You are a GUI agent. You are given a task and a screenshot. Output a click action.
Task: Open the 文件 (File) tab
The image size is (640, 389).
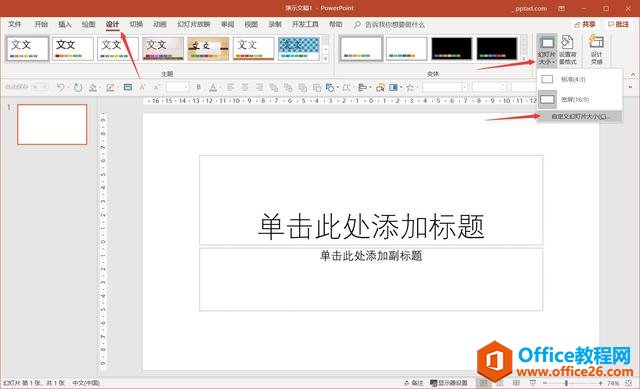(15, 24)
